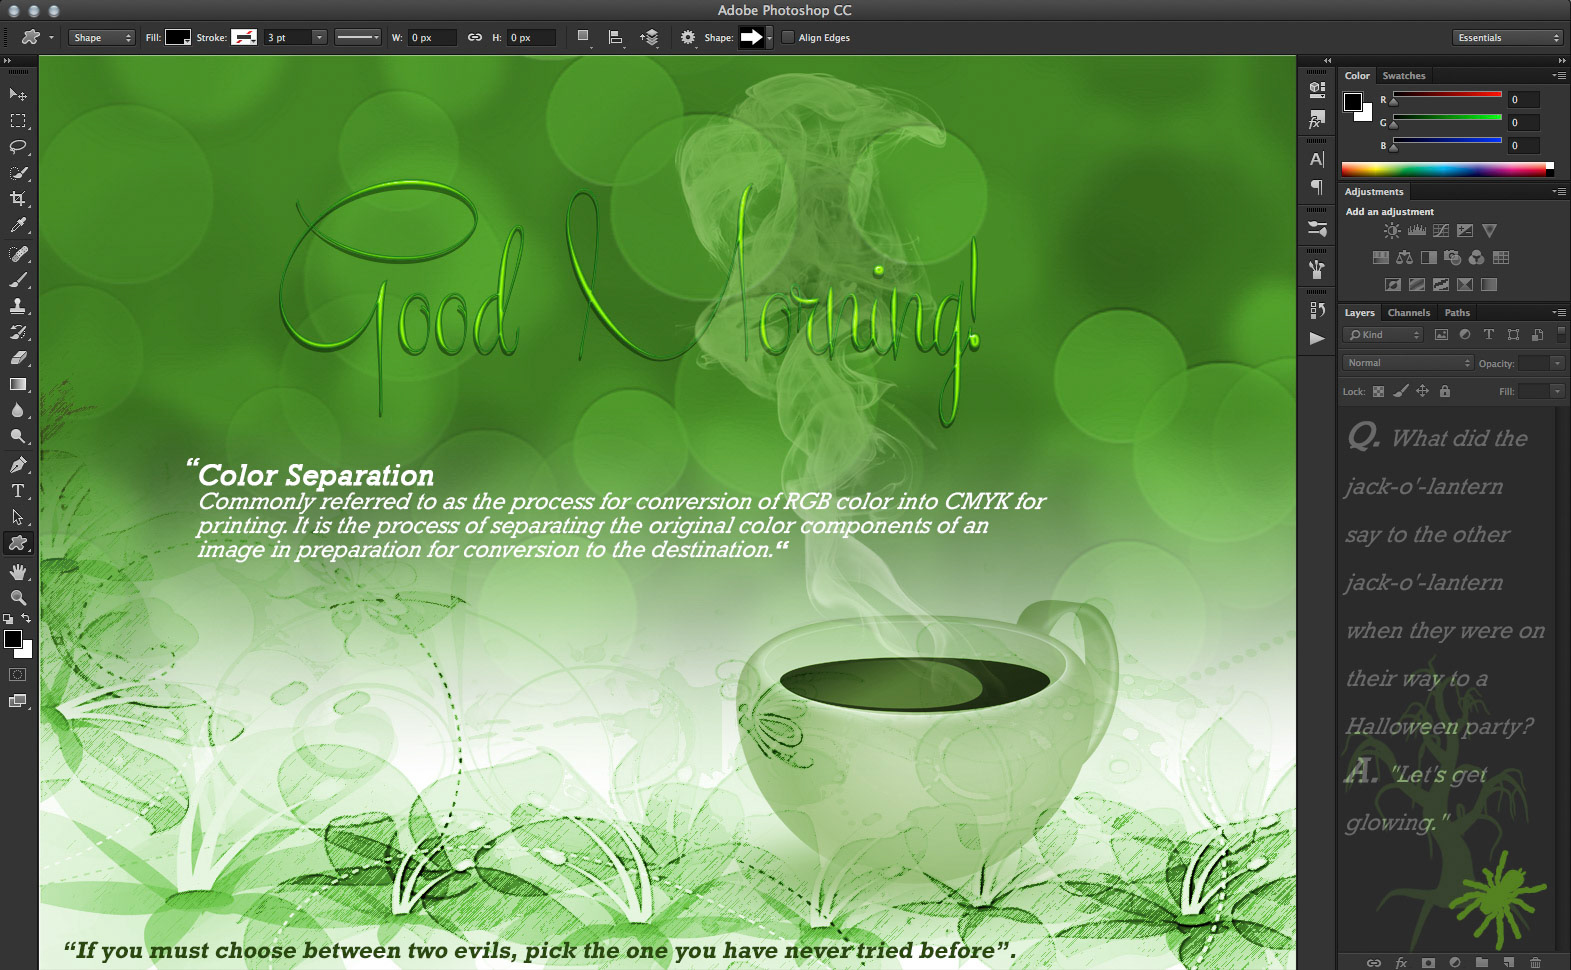Add a Color Balance adjustment
The image size is (1571, 970).
pos(1404,258)
